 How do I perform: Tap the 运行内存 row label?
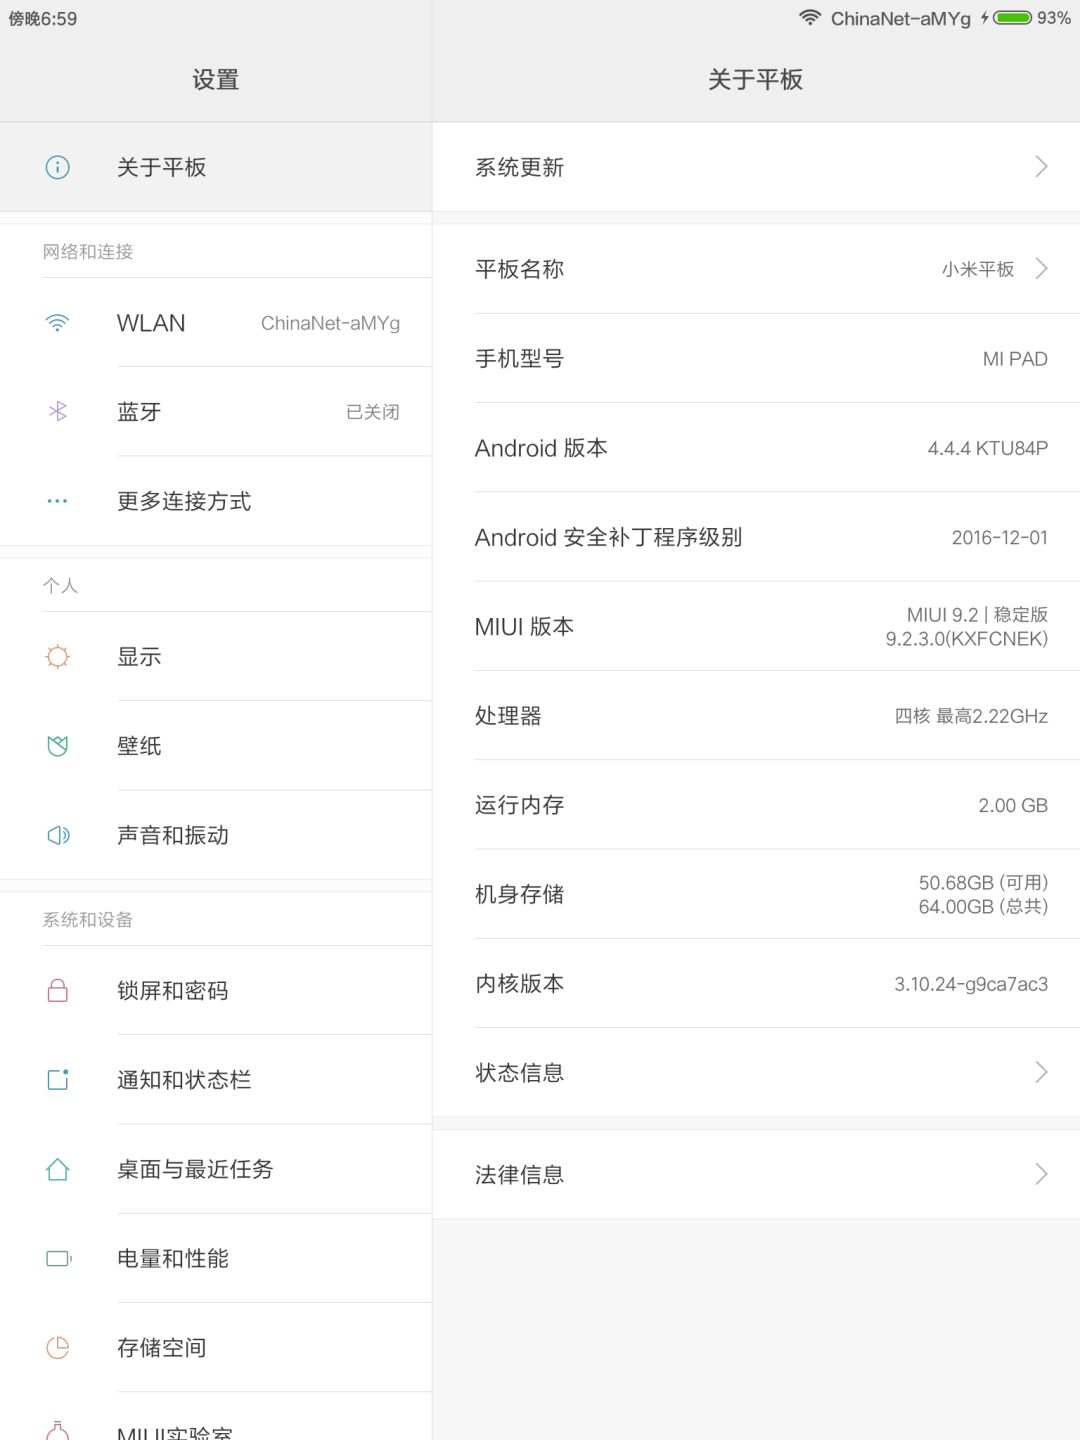pos(519,805)
